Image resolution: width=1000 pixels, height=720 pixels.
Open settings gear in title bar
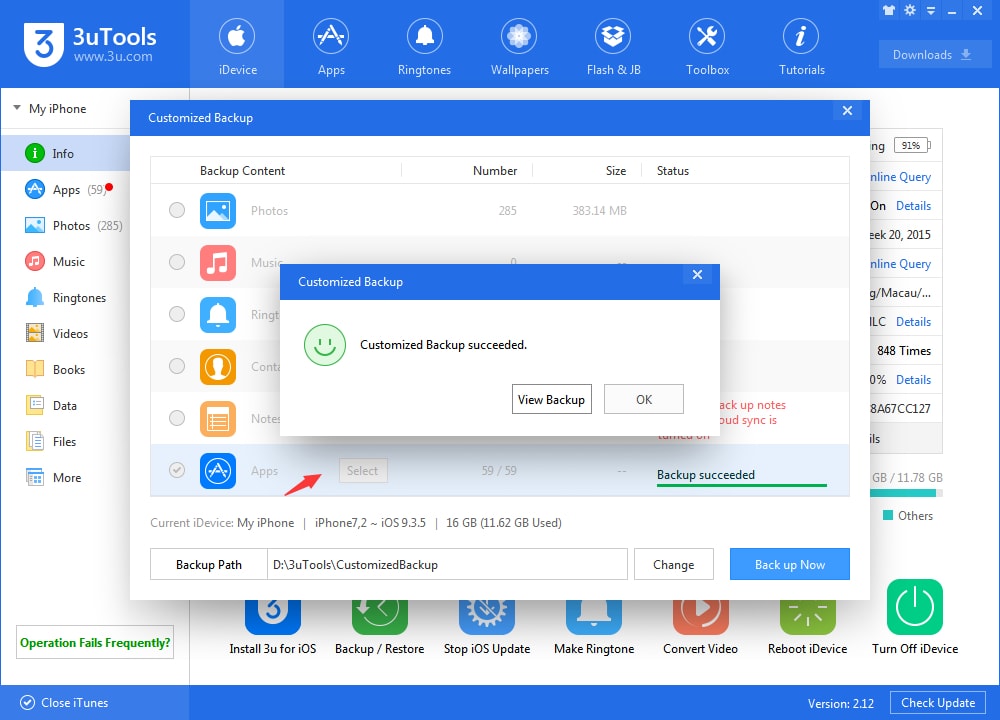[x=910, y=10]
